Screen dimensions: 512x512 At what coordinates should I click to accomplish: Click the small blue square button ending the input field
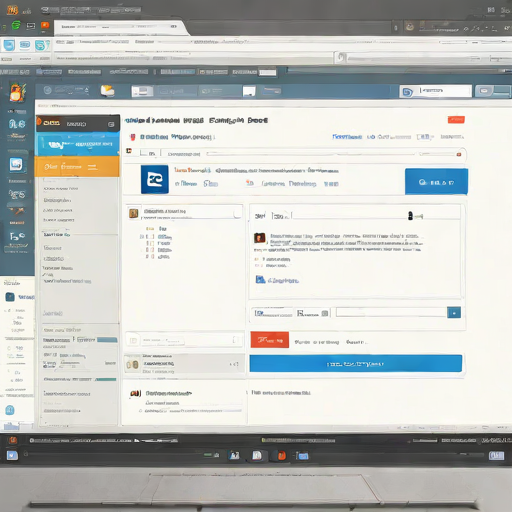point(454,313)
